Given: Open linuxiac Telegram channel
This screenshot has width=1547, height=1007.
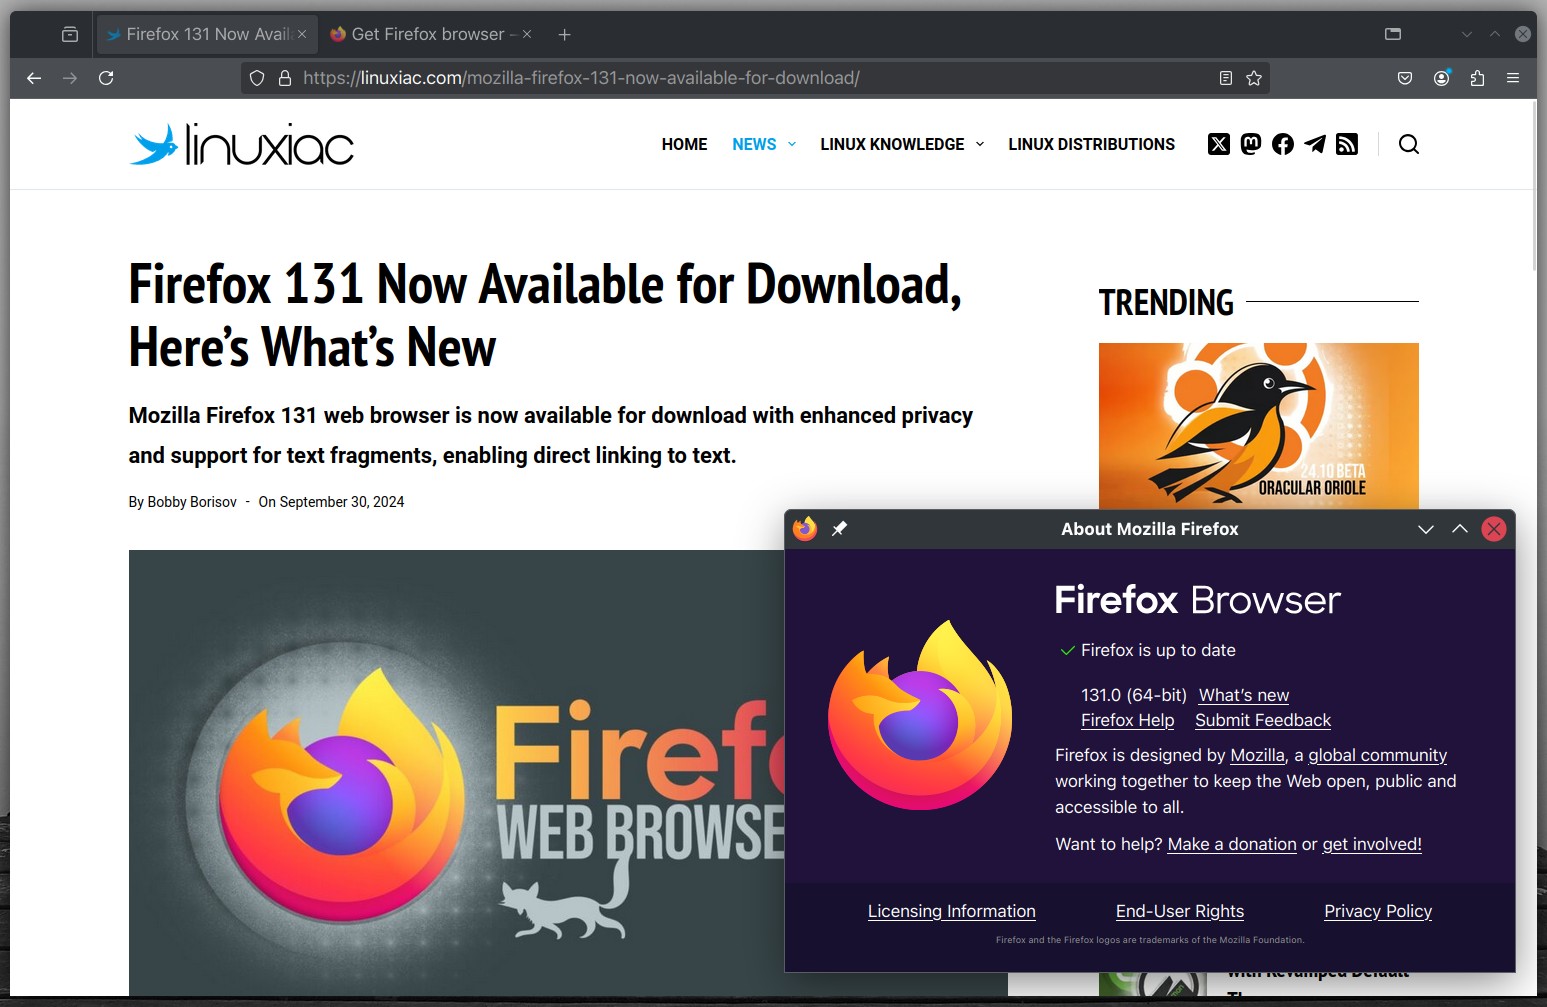Looking at the screenshot, I should click(x=1315, y=144).
